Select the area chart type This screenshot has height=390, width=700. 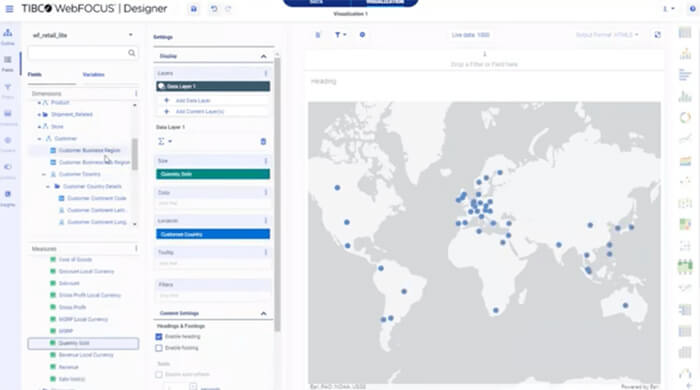coord(685,161)
